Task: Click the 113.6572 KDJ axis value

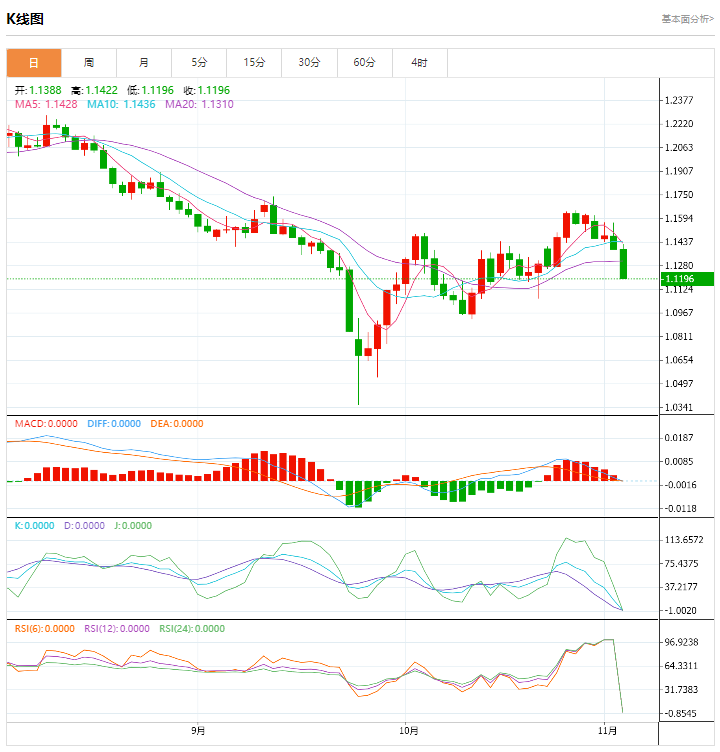Action: [x=684, y=540]
